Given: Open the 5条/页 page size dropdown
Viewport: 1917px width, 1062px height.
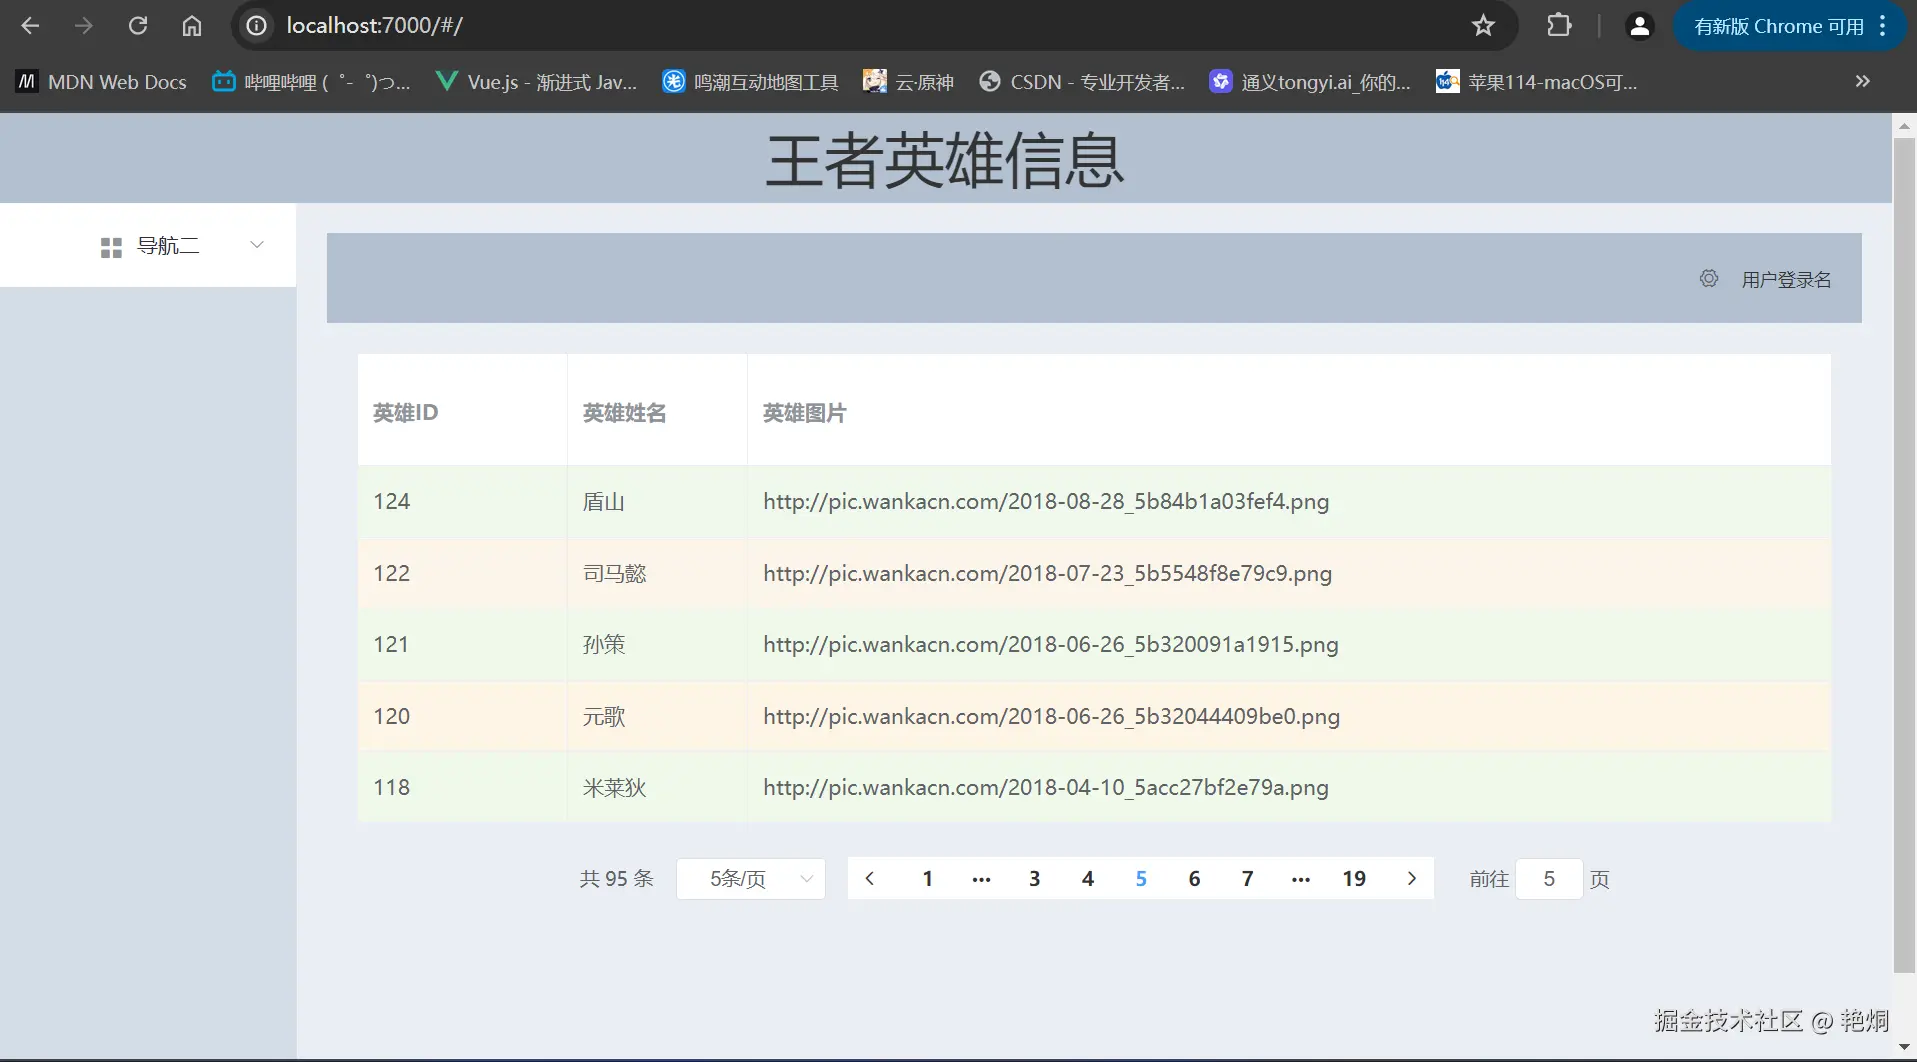Looking at the screenshot, I should (x=751, y=878).
